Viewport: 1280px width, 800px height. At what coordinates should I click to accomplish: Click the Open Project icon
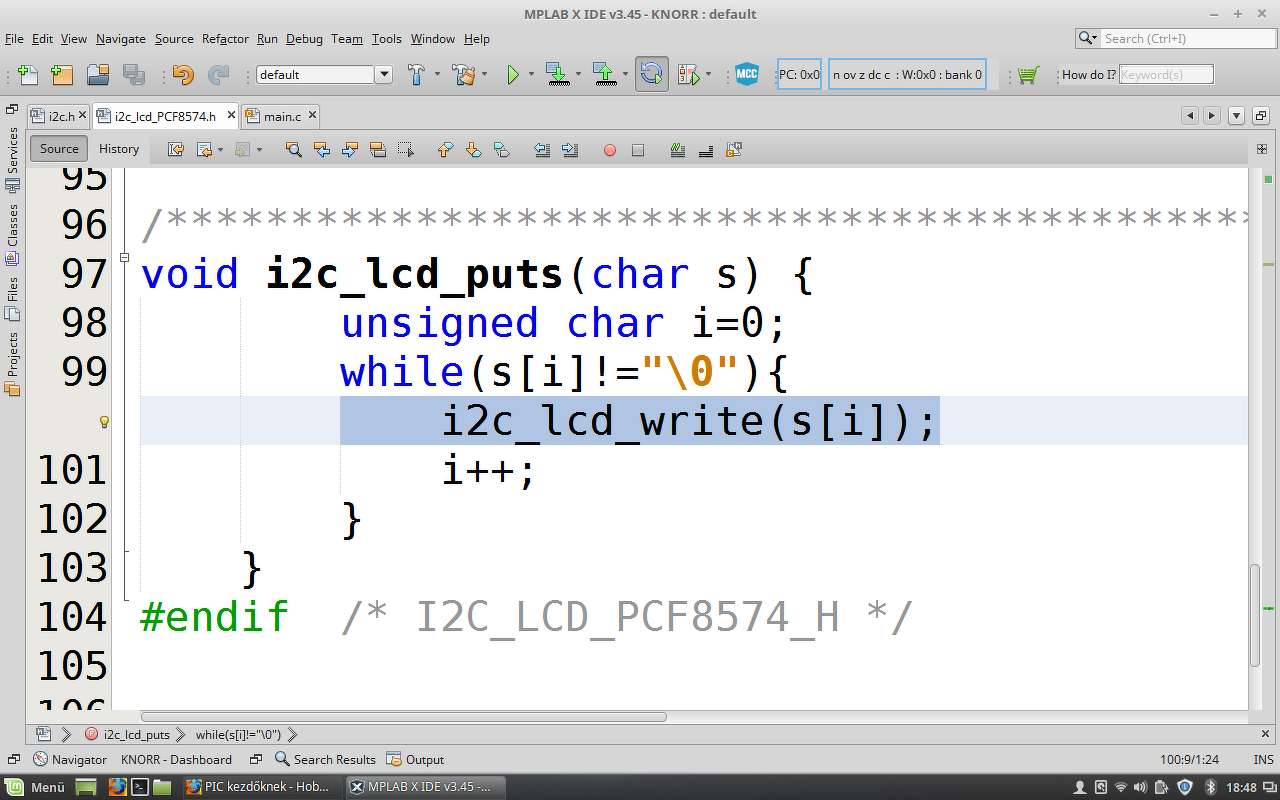click(97, 74)
